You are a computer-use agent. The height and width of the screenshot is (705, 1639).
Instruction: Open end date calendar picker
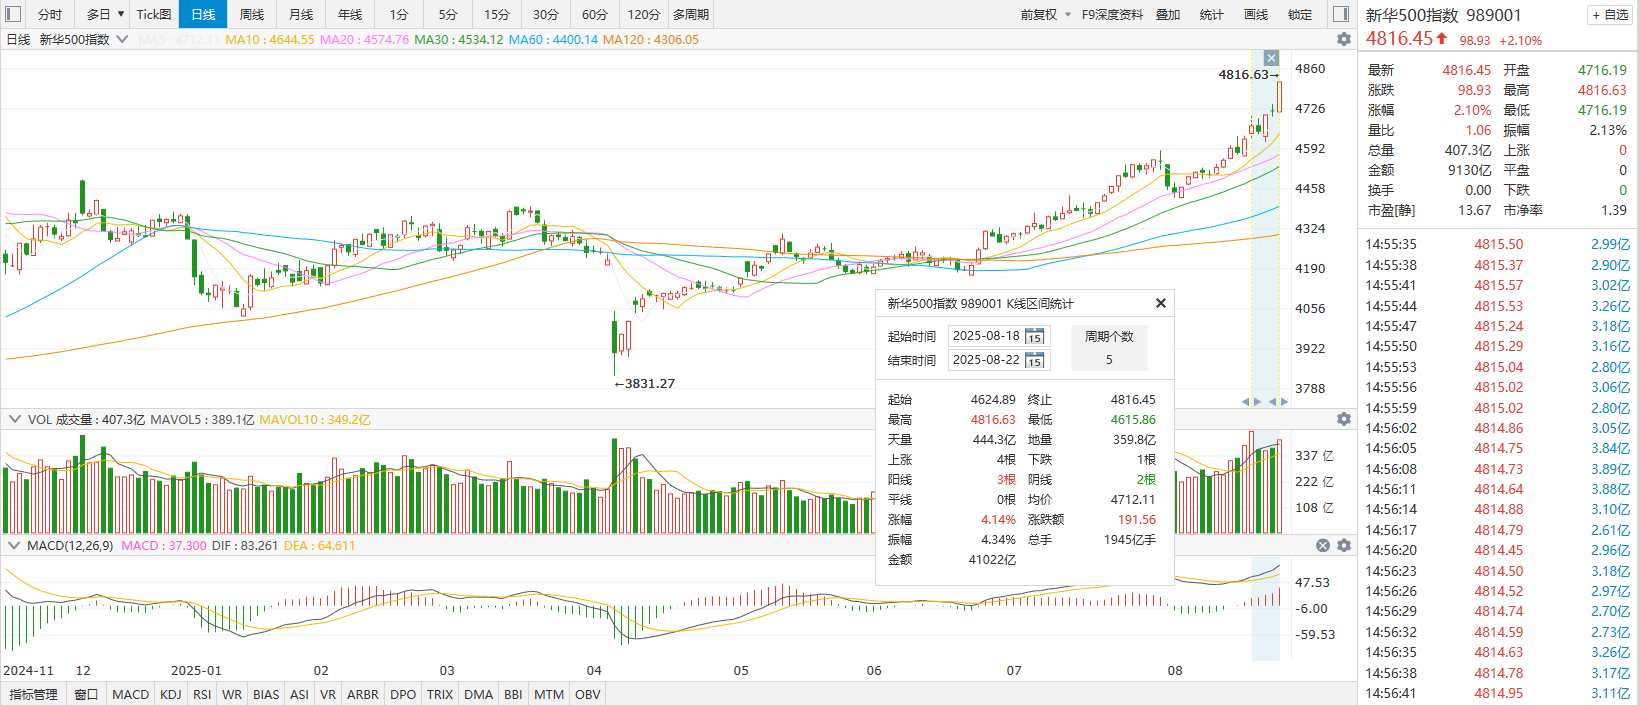click(x=1035, y=361)
